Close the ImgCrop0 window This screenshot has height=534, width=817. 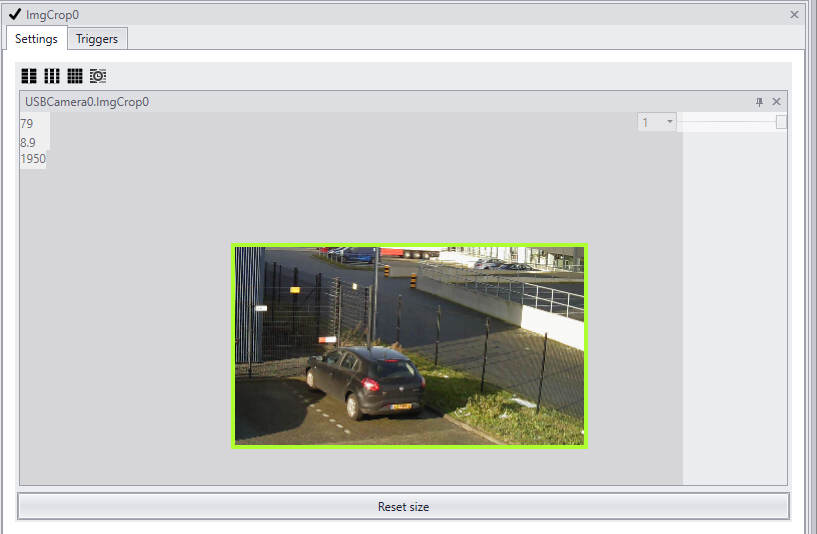coord(794,15)
